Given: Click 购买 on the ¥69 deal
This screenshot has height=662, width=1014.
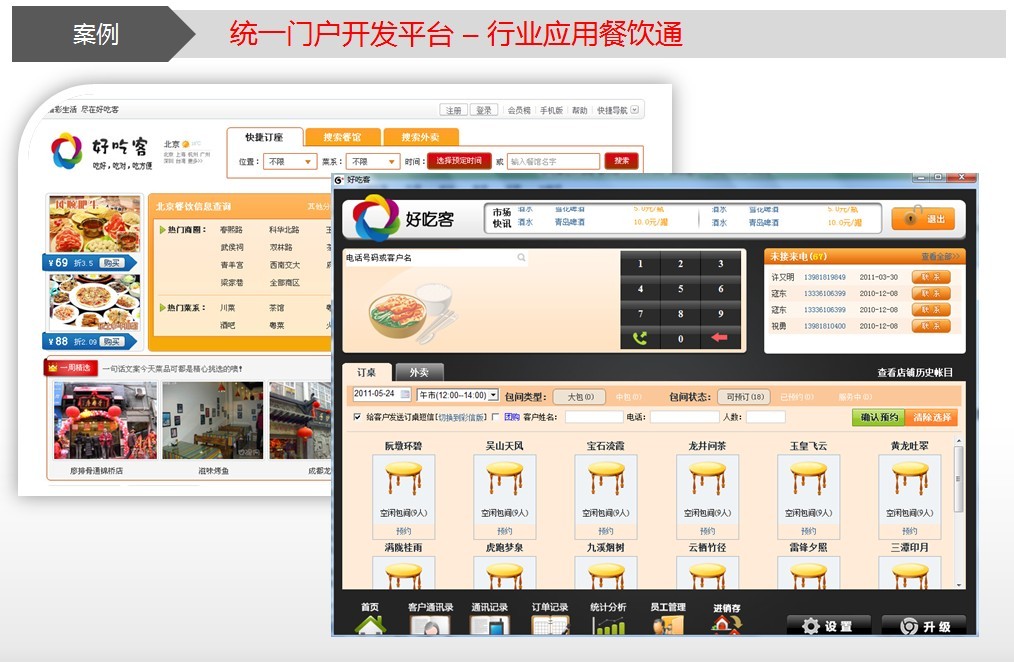Looking at the screenshot, I should click(111, 262).
